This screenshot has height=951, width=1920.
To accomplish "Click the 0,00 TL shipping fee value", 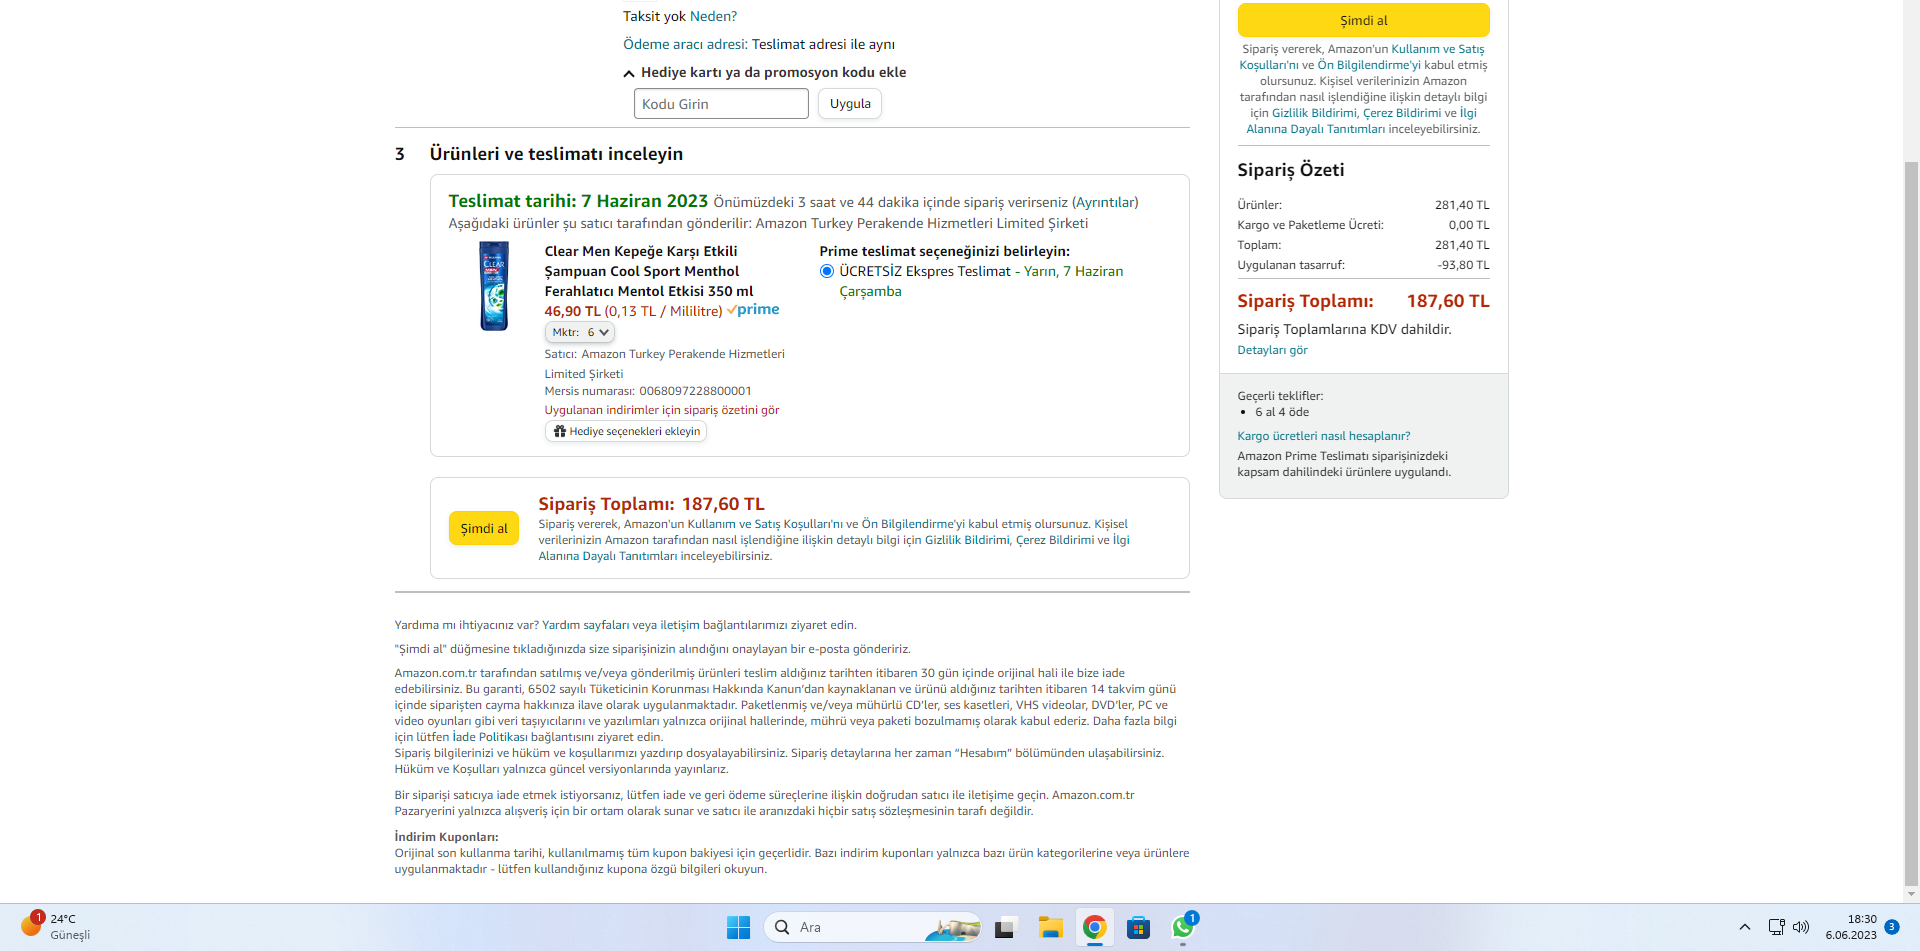I will [1469, 225].
